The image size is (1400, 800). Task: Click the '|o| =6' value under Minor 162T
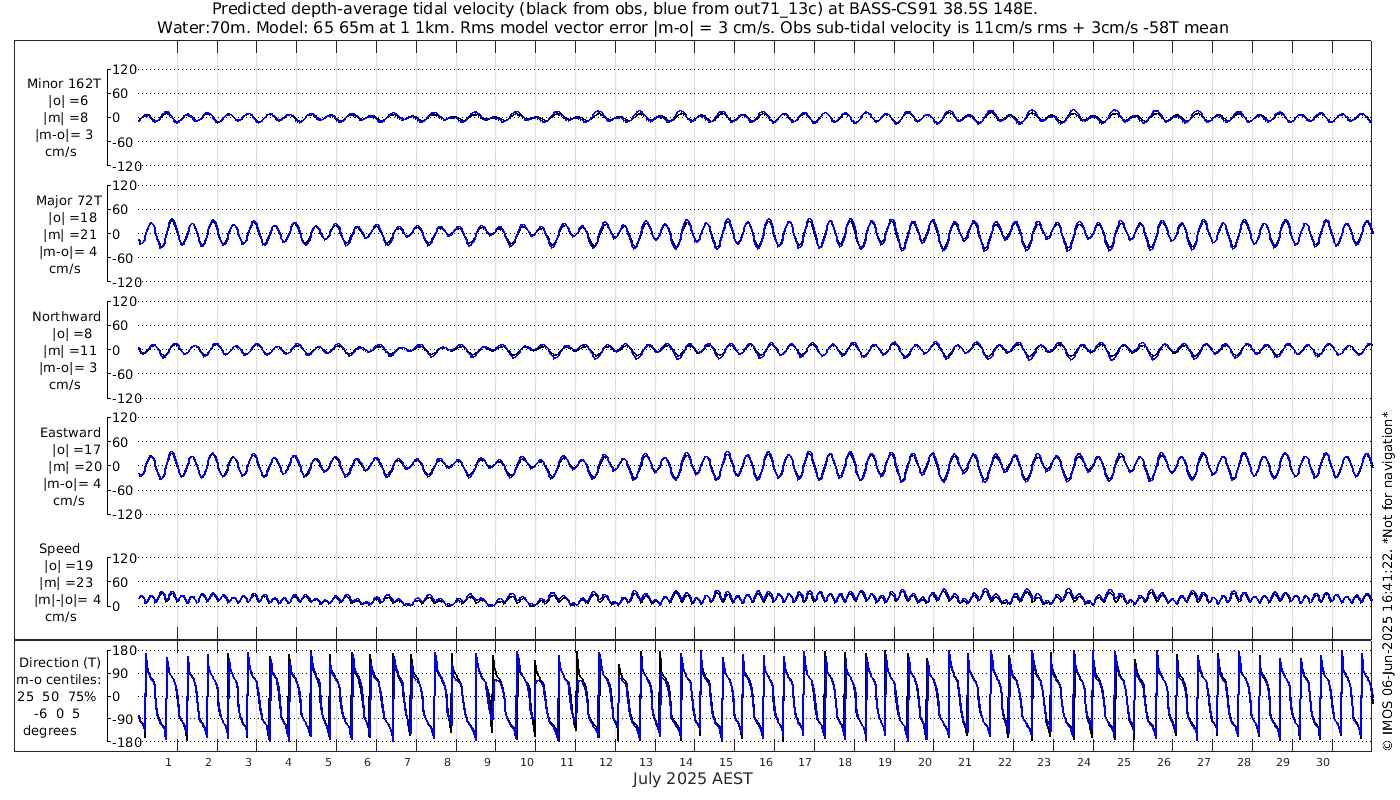(x=69, y=100)
